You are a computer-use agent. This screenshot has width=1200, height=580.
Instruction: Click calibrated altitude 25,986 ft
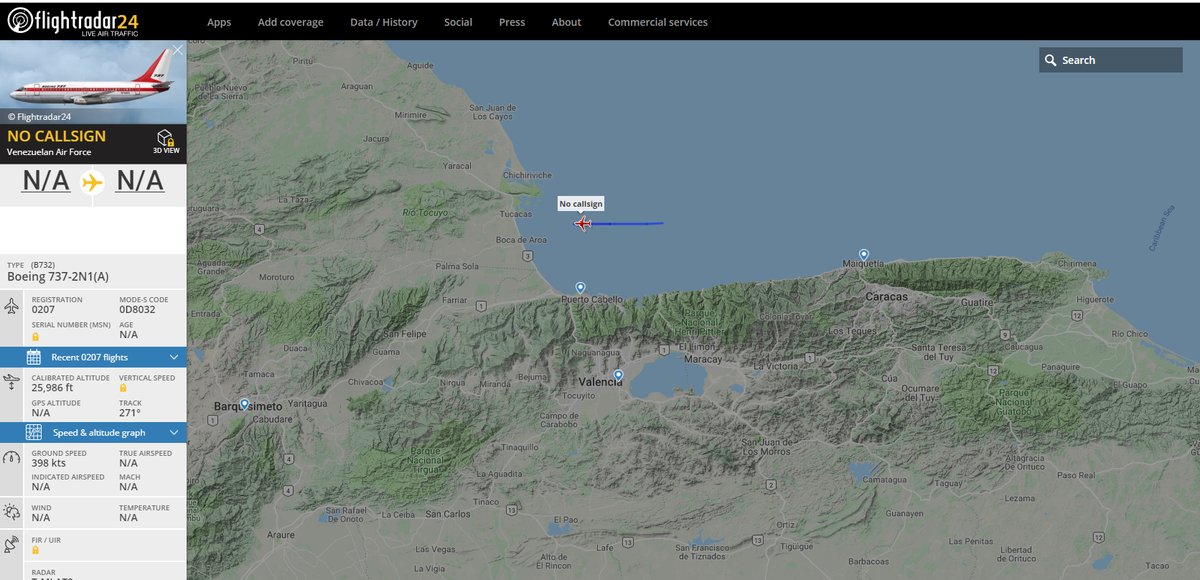(x=52, y=387)
